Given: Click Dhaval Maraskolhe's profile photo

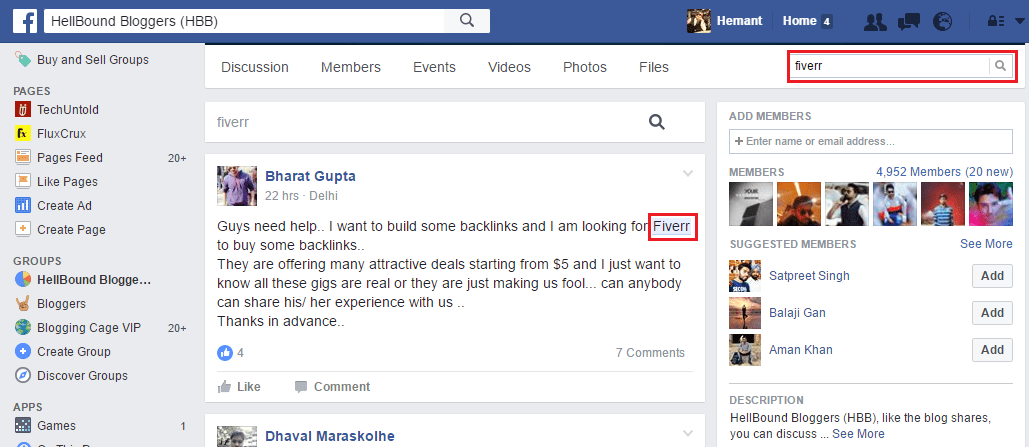Looking at the screenshot, I should click(237, 436).
